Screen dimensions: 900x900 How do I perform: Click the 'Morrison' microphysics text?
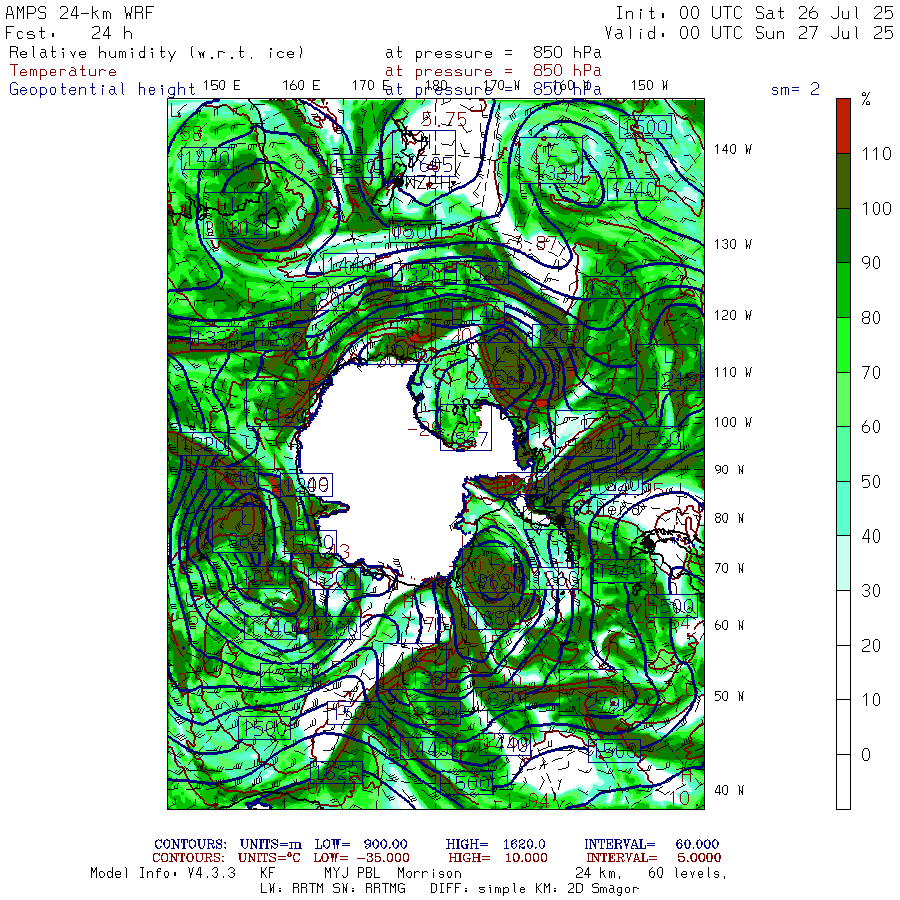pyautogui.click(x=429, y=874)
